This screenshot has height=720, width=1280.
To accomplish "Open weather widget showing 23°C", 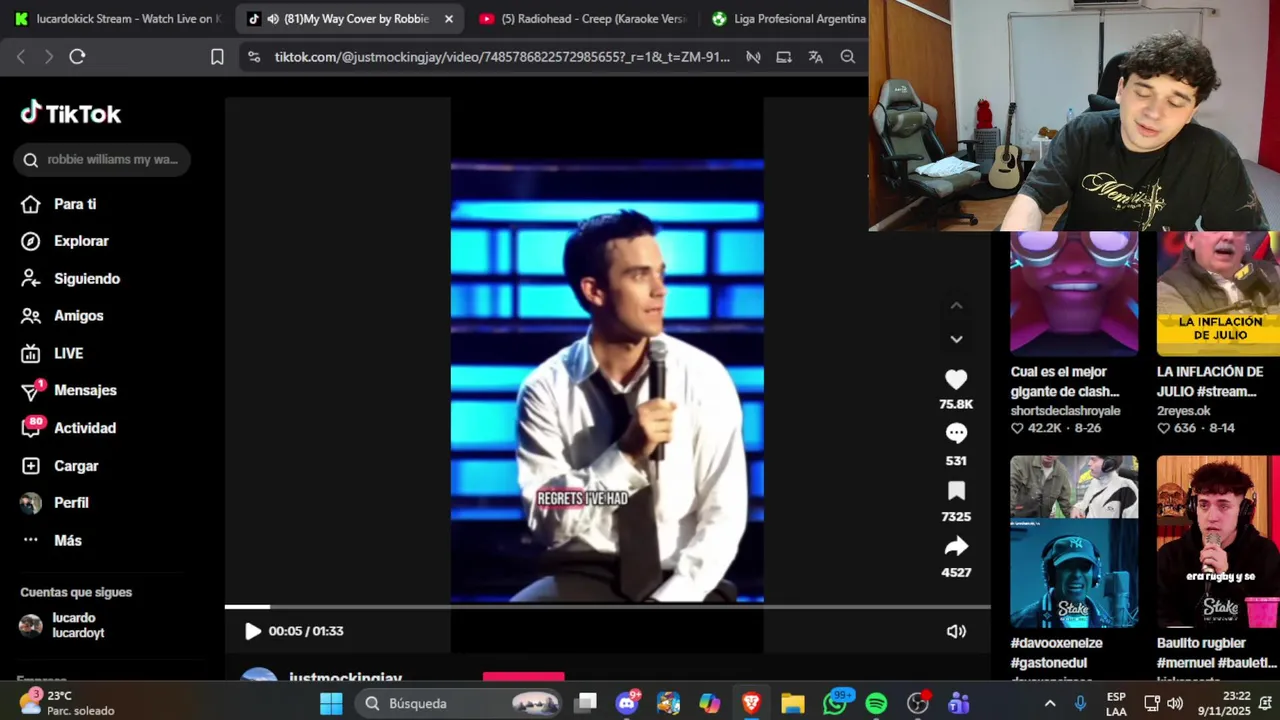I will (68, 703).
